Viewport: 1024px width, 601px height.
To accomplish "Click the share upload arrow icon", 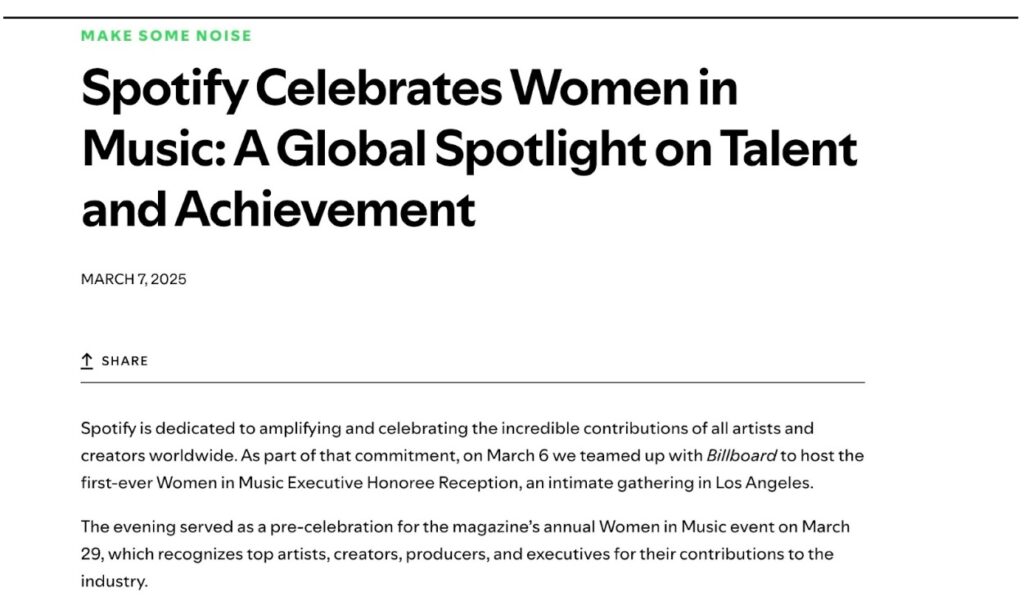I will (87, 361).
